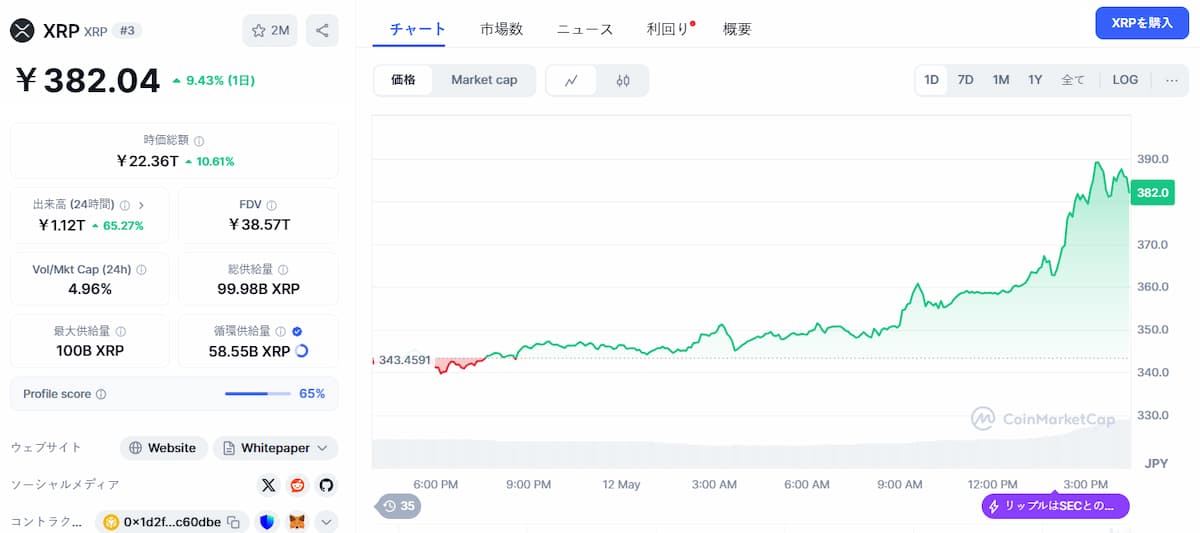Open the Website link

163,448
